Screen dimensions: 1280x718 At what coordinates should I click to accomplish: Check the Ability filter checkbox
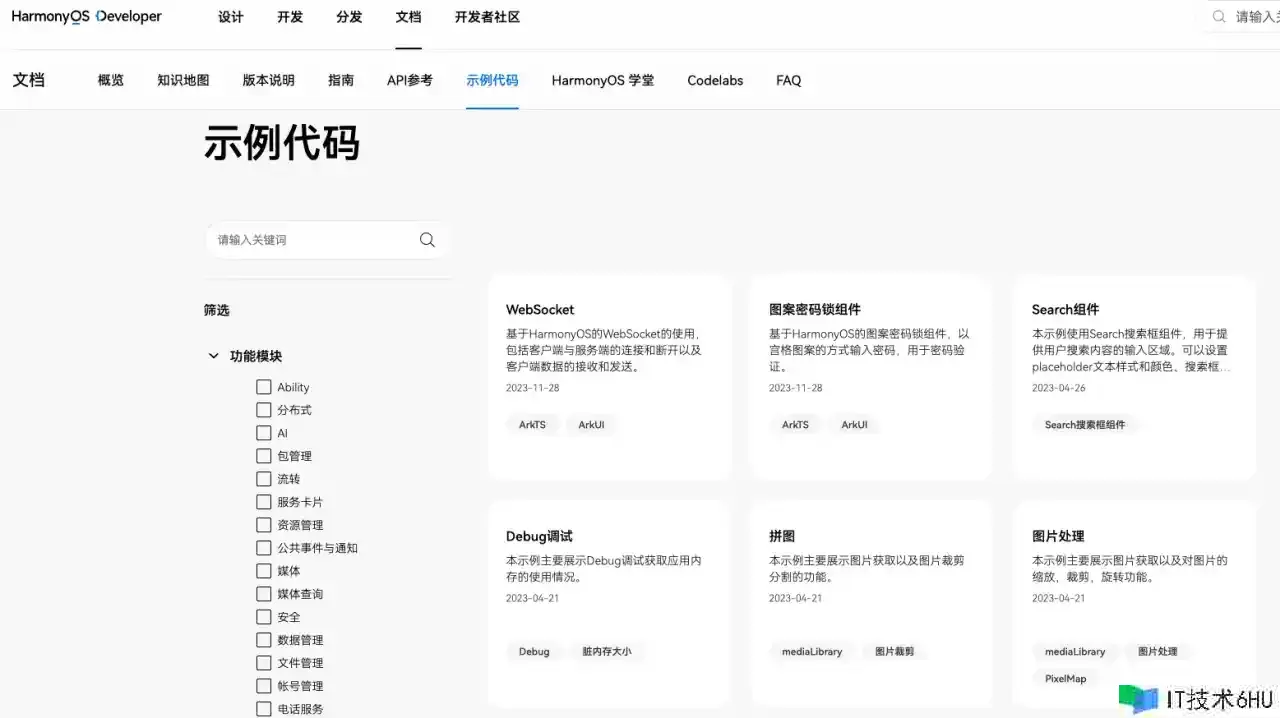pyautogui.click(x=264, y=387)
